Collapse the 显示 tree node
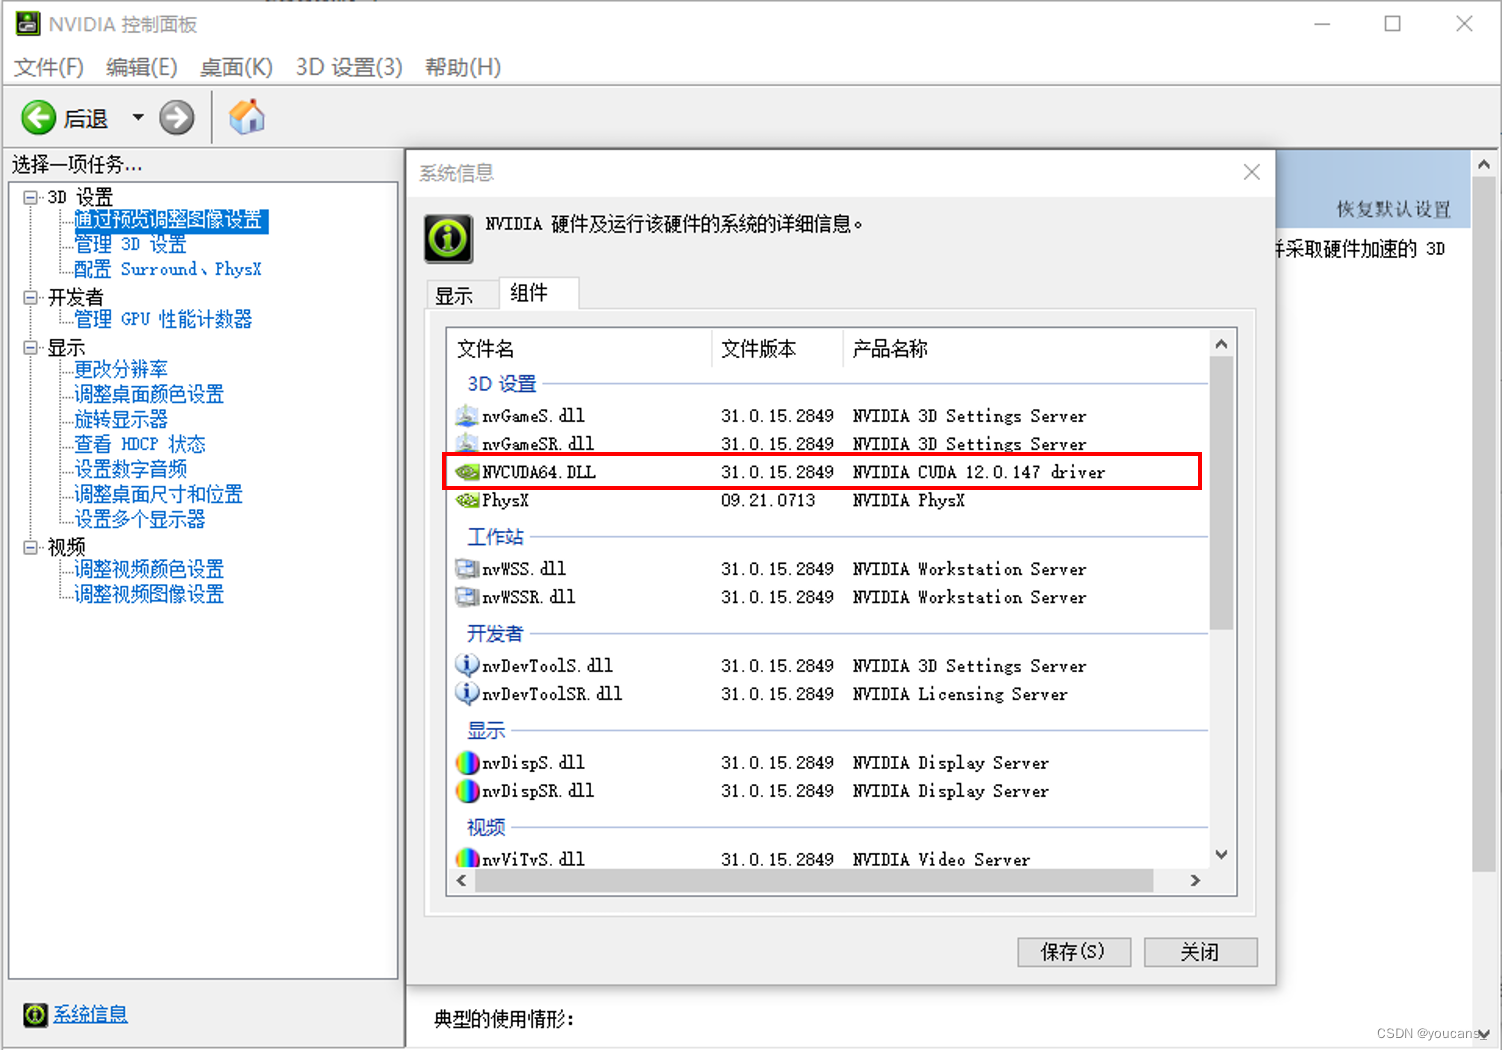Screen dimensions: 1502x1050 30,348
